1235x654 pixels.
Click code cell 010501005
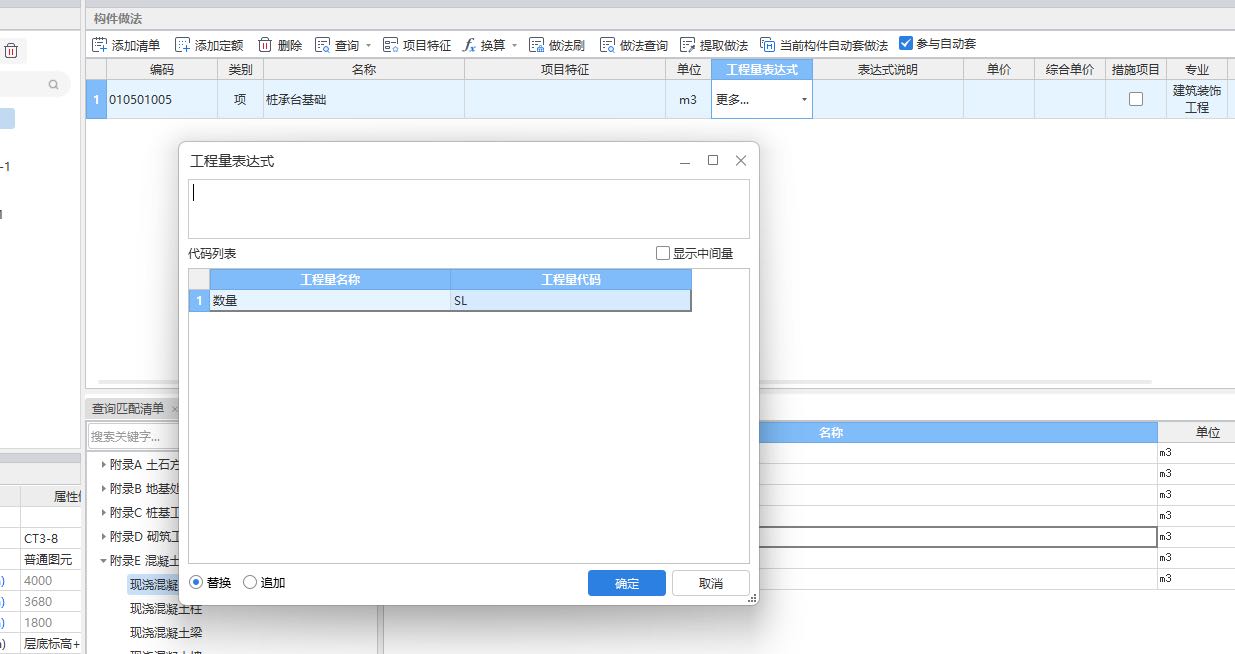click(162, 100)
